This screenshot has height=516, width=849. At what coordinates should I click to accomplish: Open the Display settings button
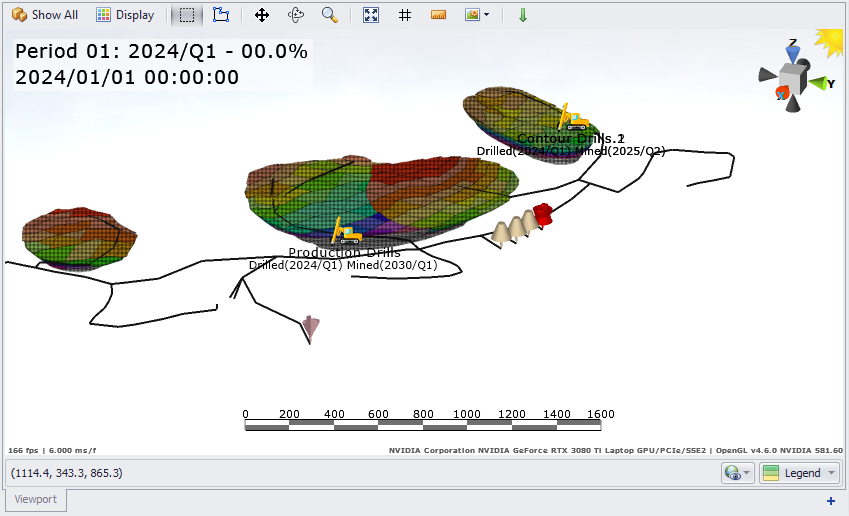[125, 15]
